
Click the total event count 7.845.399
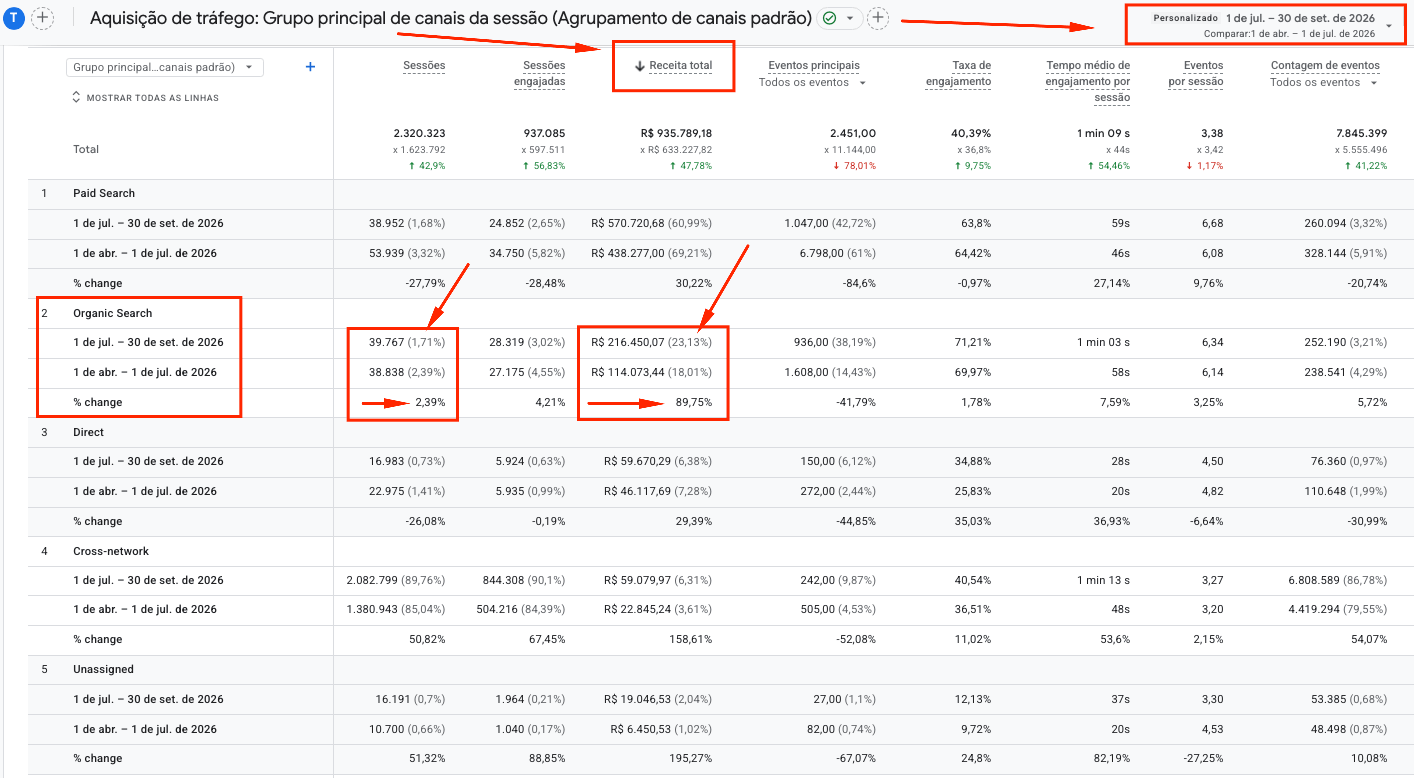tap(1361, 133)
